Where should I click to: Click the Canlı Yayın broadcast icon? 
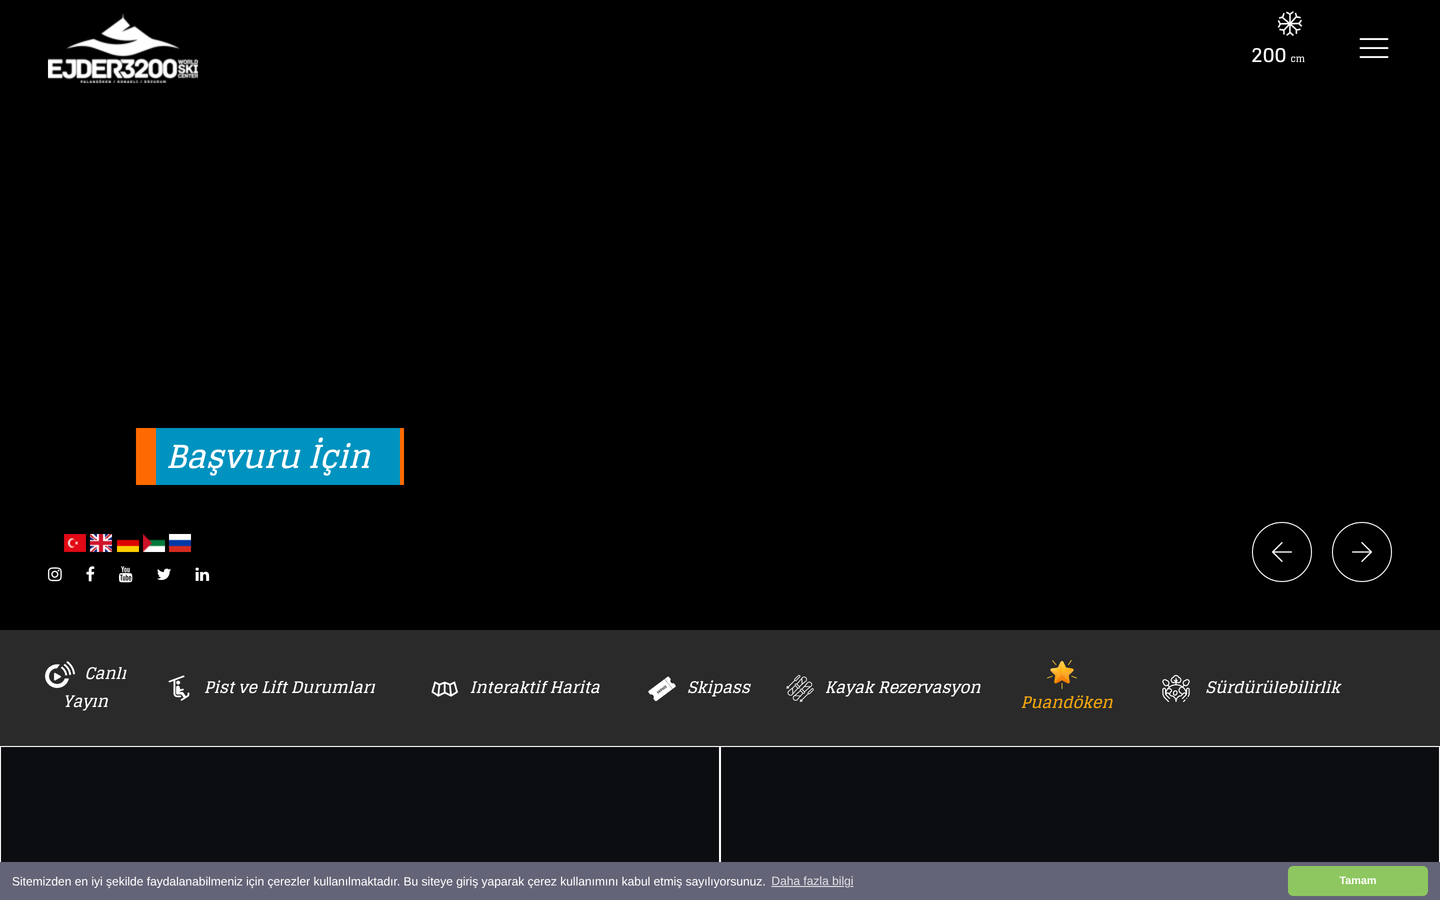pos(60,674)
